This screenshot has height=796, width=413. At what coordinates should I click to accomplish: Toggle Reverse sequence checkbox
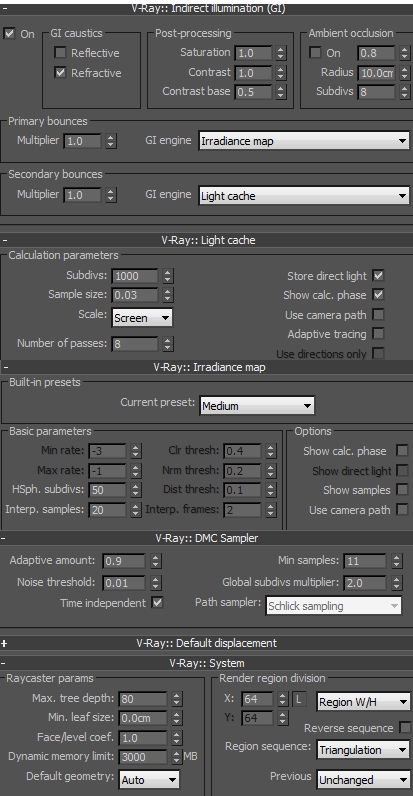click(405, 727)
